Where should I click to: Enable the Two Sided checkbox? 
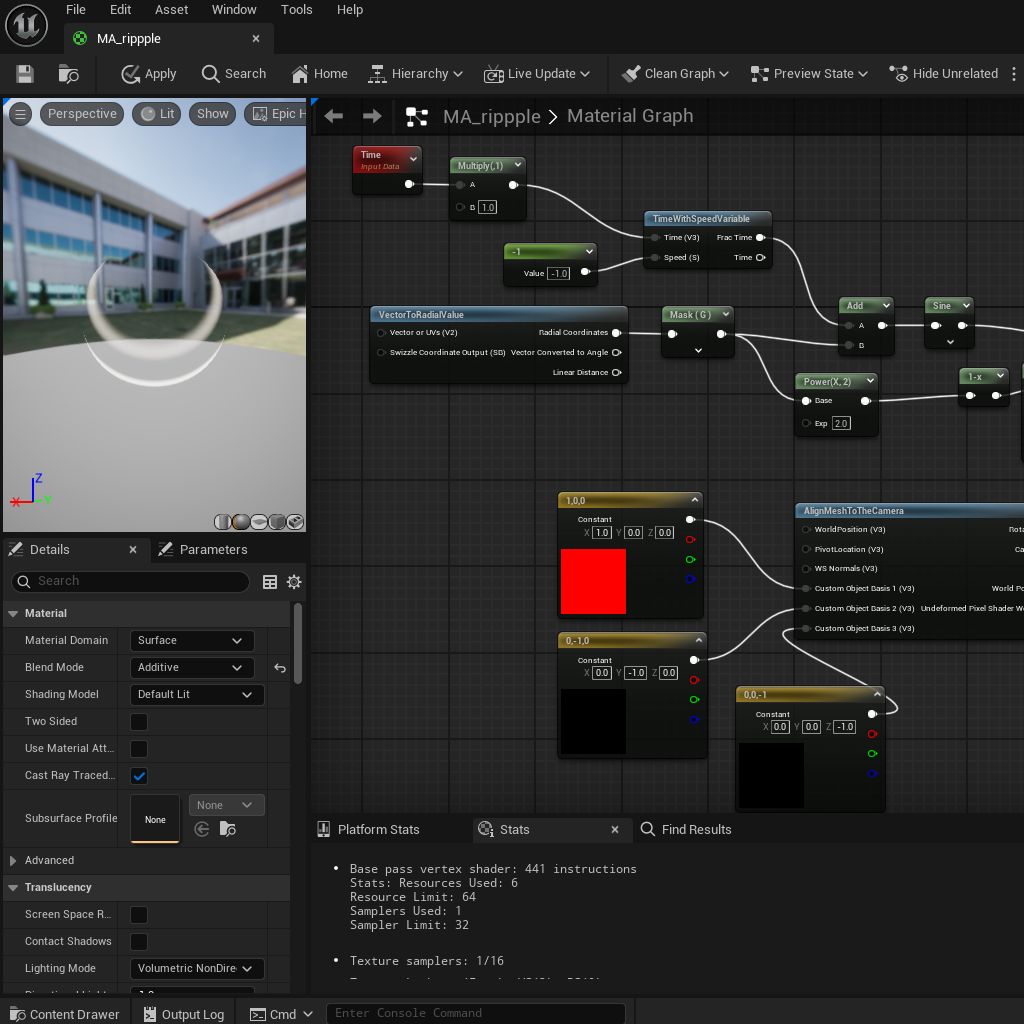click(139, 721)
